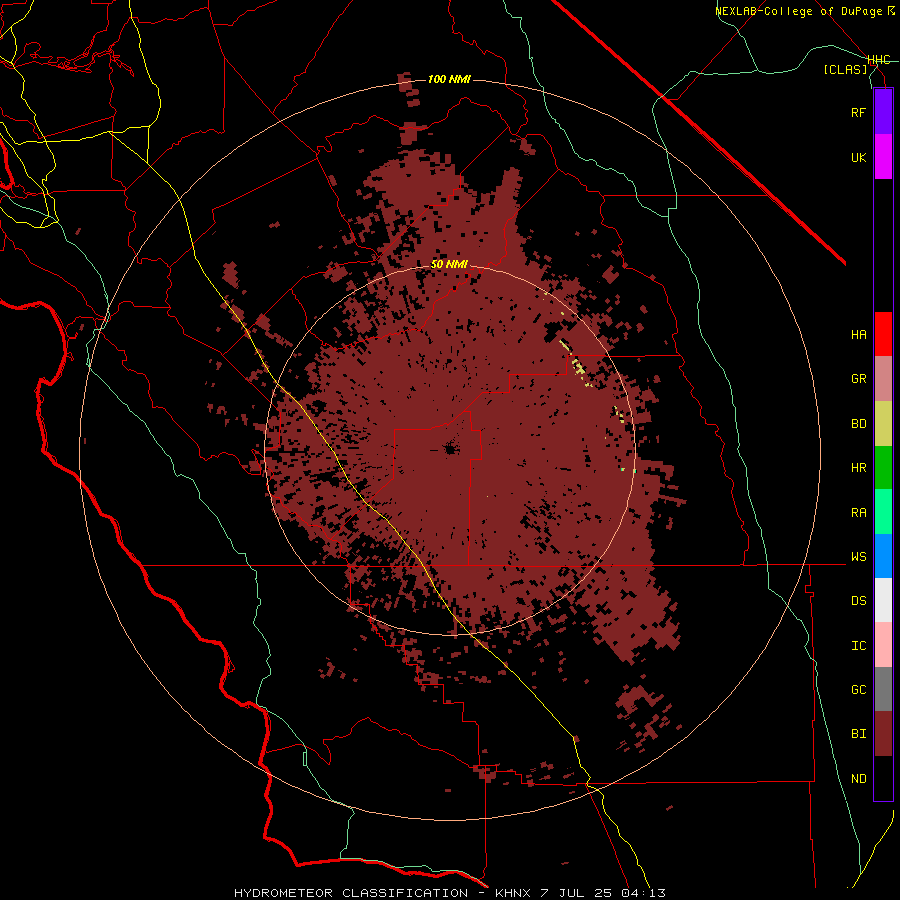Click the RF purple legend swatch
900x900 pixels.
883,112
